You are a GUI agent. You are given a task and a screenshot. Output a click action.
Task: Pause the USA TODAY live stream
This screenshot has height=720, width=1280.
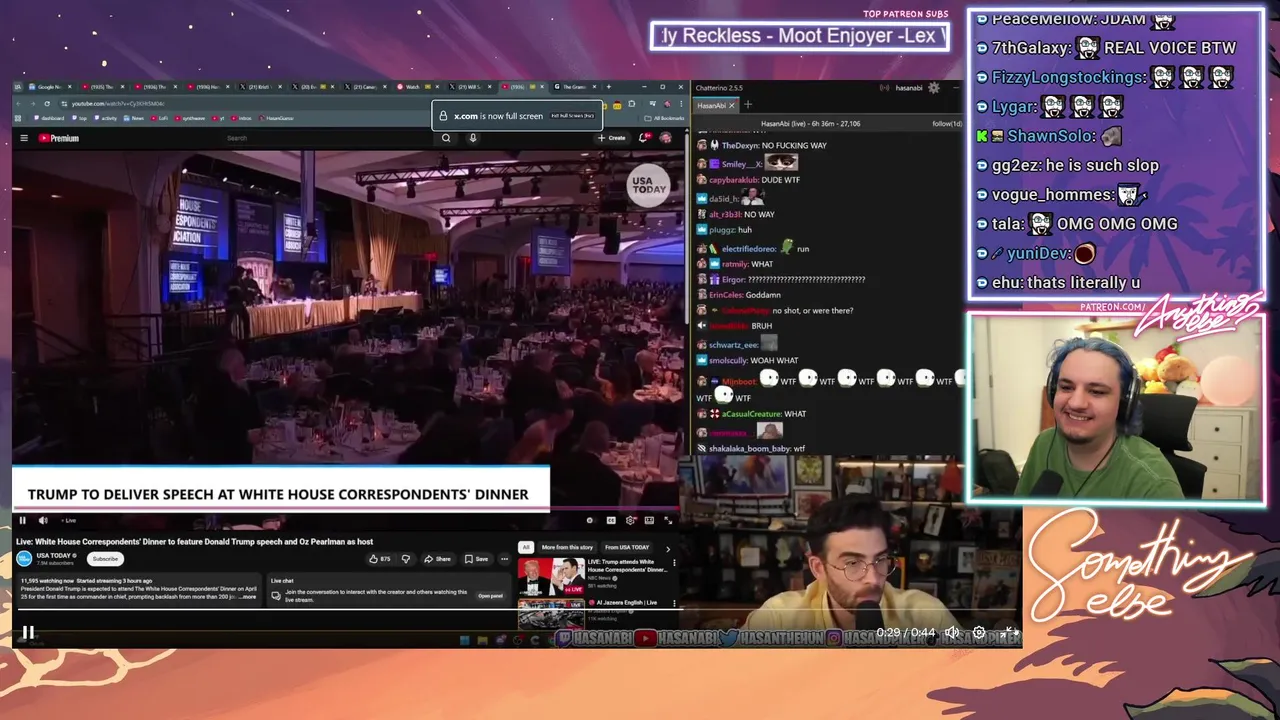coord(22,520)
